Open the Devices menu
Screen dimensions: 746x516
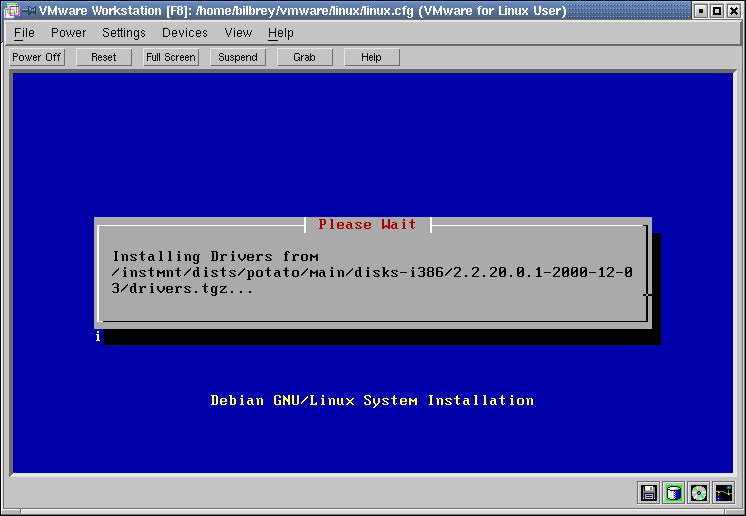coord(185,33)
